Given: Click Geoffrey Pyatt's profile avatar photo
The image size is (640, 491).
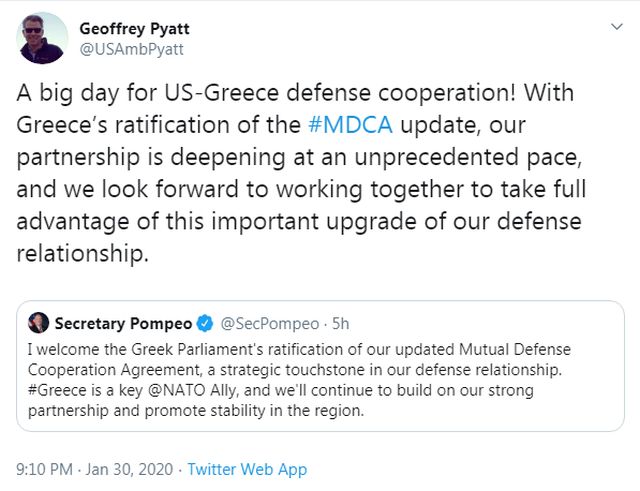Looking at the screenshot, I should 44,38.
